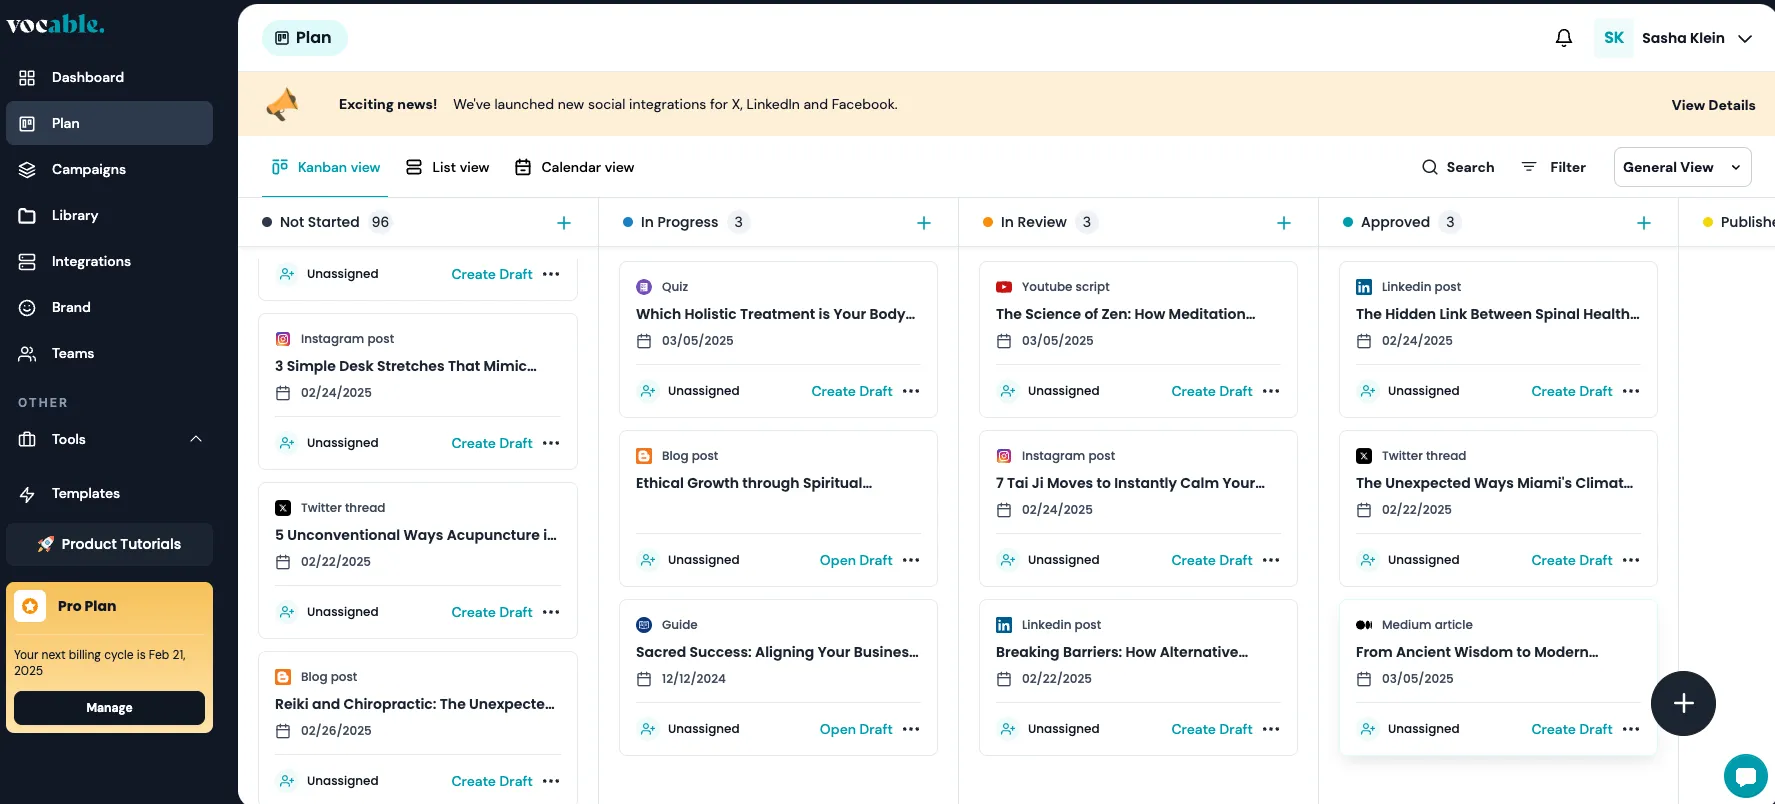
Task: Open Draft for Ethical Growth blog post
Action: coord(855,560)
